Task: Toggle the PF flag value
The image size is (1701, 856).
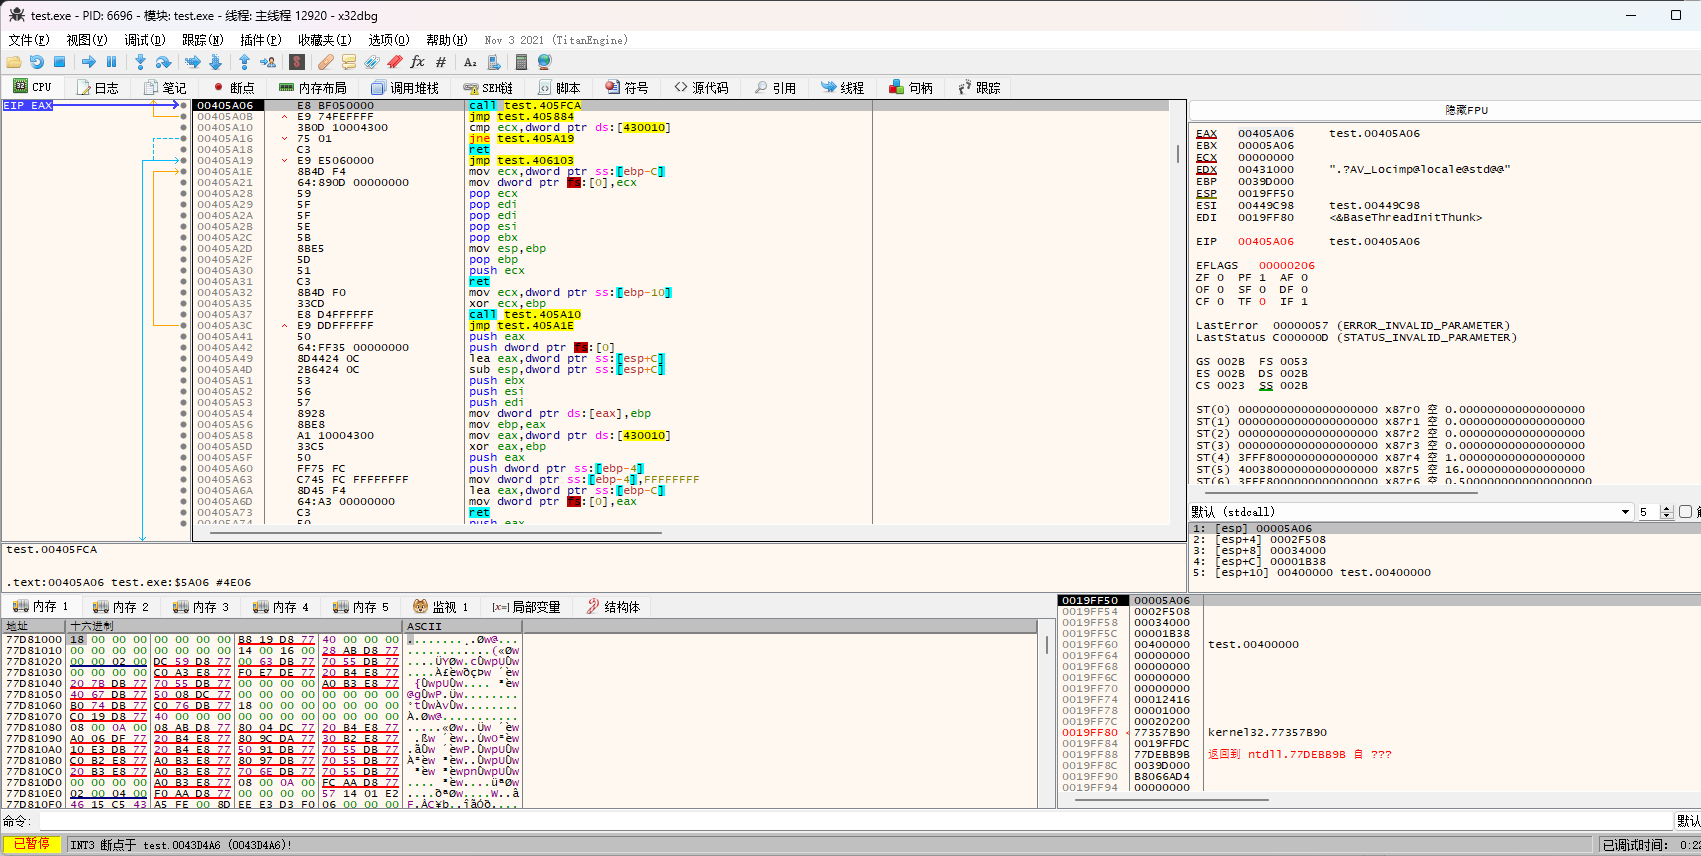Action: [x=1262, y=278]
